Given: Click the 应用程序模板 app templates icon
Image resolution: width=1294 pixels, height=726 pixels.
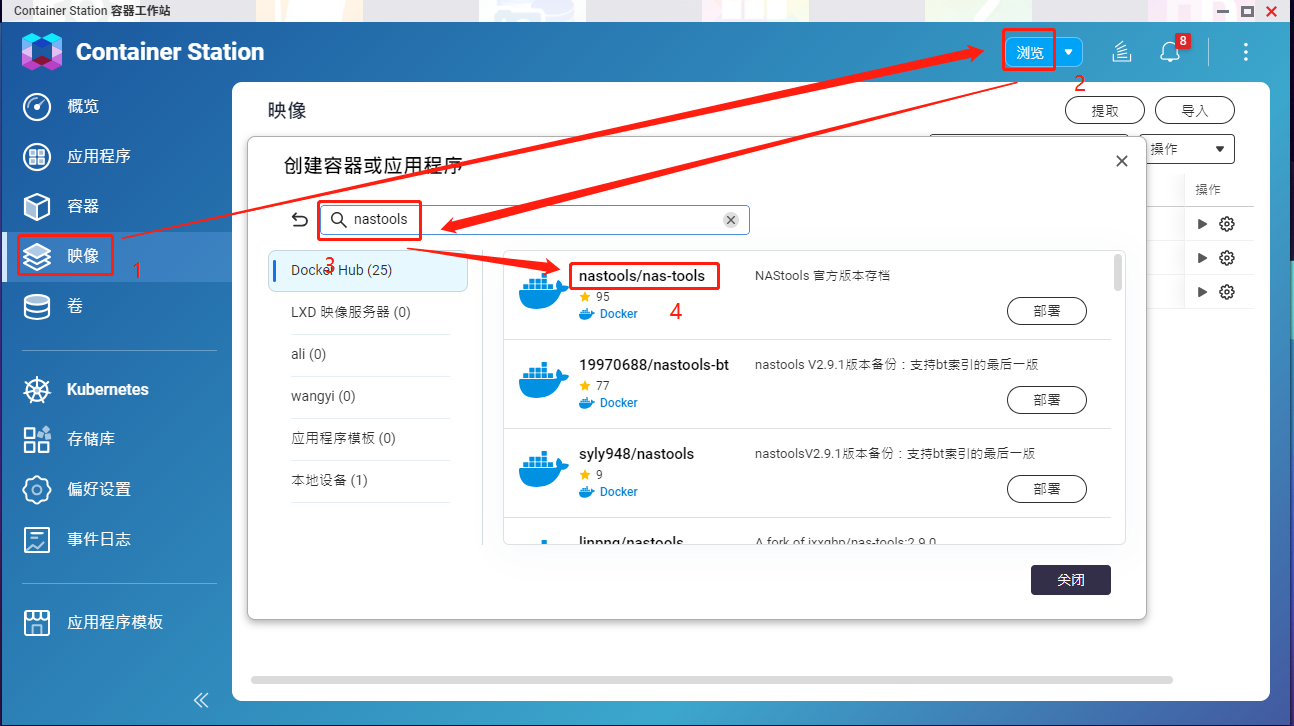Looking at the screenshot, I should (37, 622).
